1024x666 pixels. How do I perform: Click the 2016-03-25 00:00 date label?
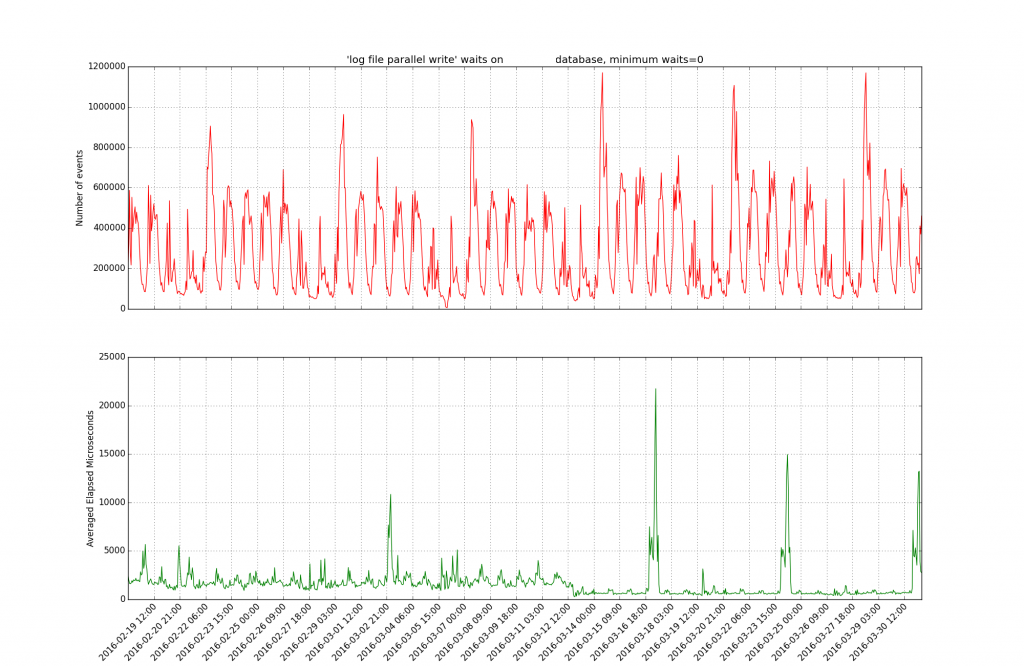(777, 628)
